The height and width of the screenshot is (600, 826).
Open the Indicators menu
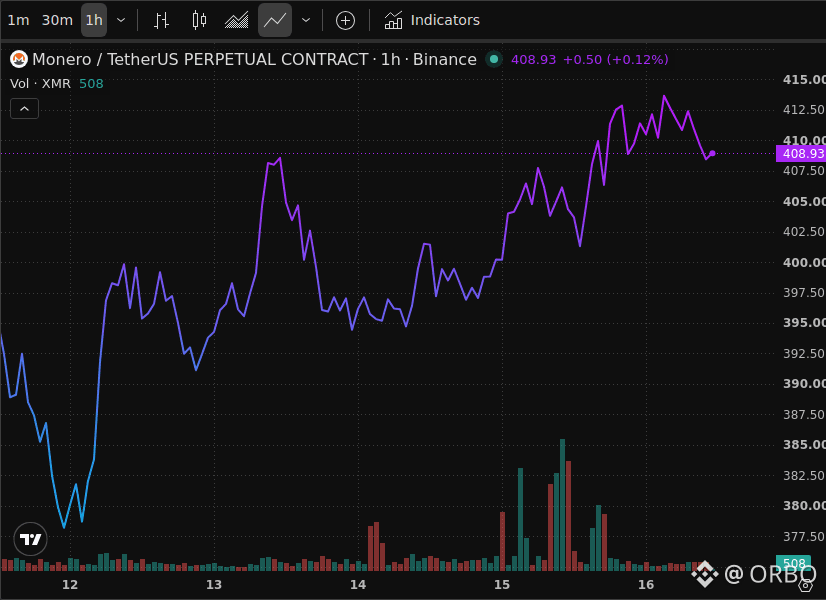[432, 20]
